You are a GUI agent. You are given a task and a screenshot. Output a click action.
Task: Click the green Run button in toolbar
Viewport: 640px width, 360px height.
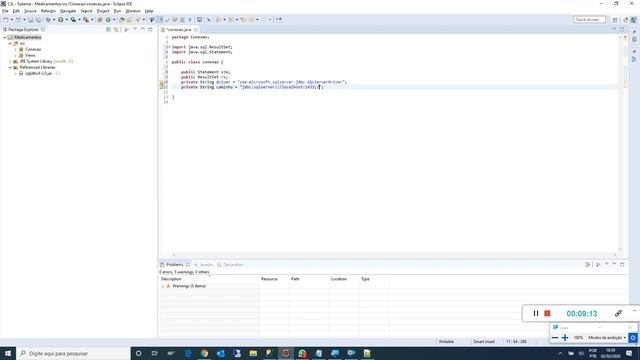click(60, 20)
